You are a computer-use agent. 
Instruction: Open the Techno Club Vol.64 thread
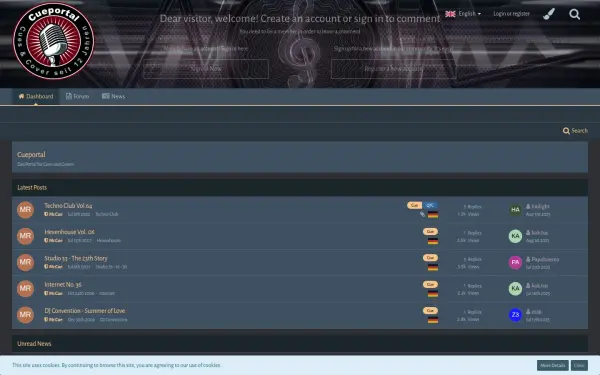pos(68,205)
